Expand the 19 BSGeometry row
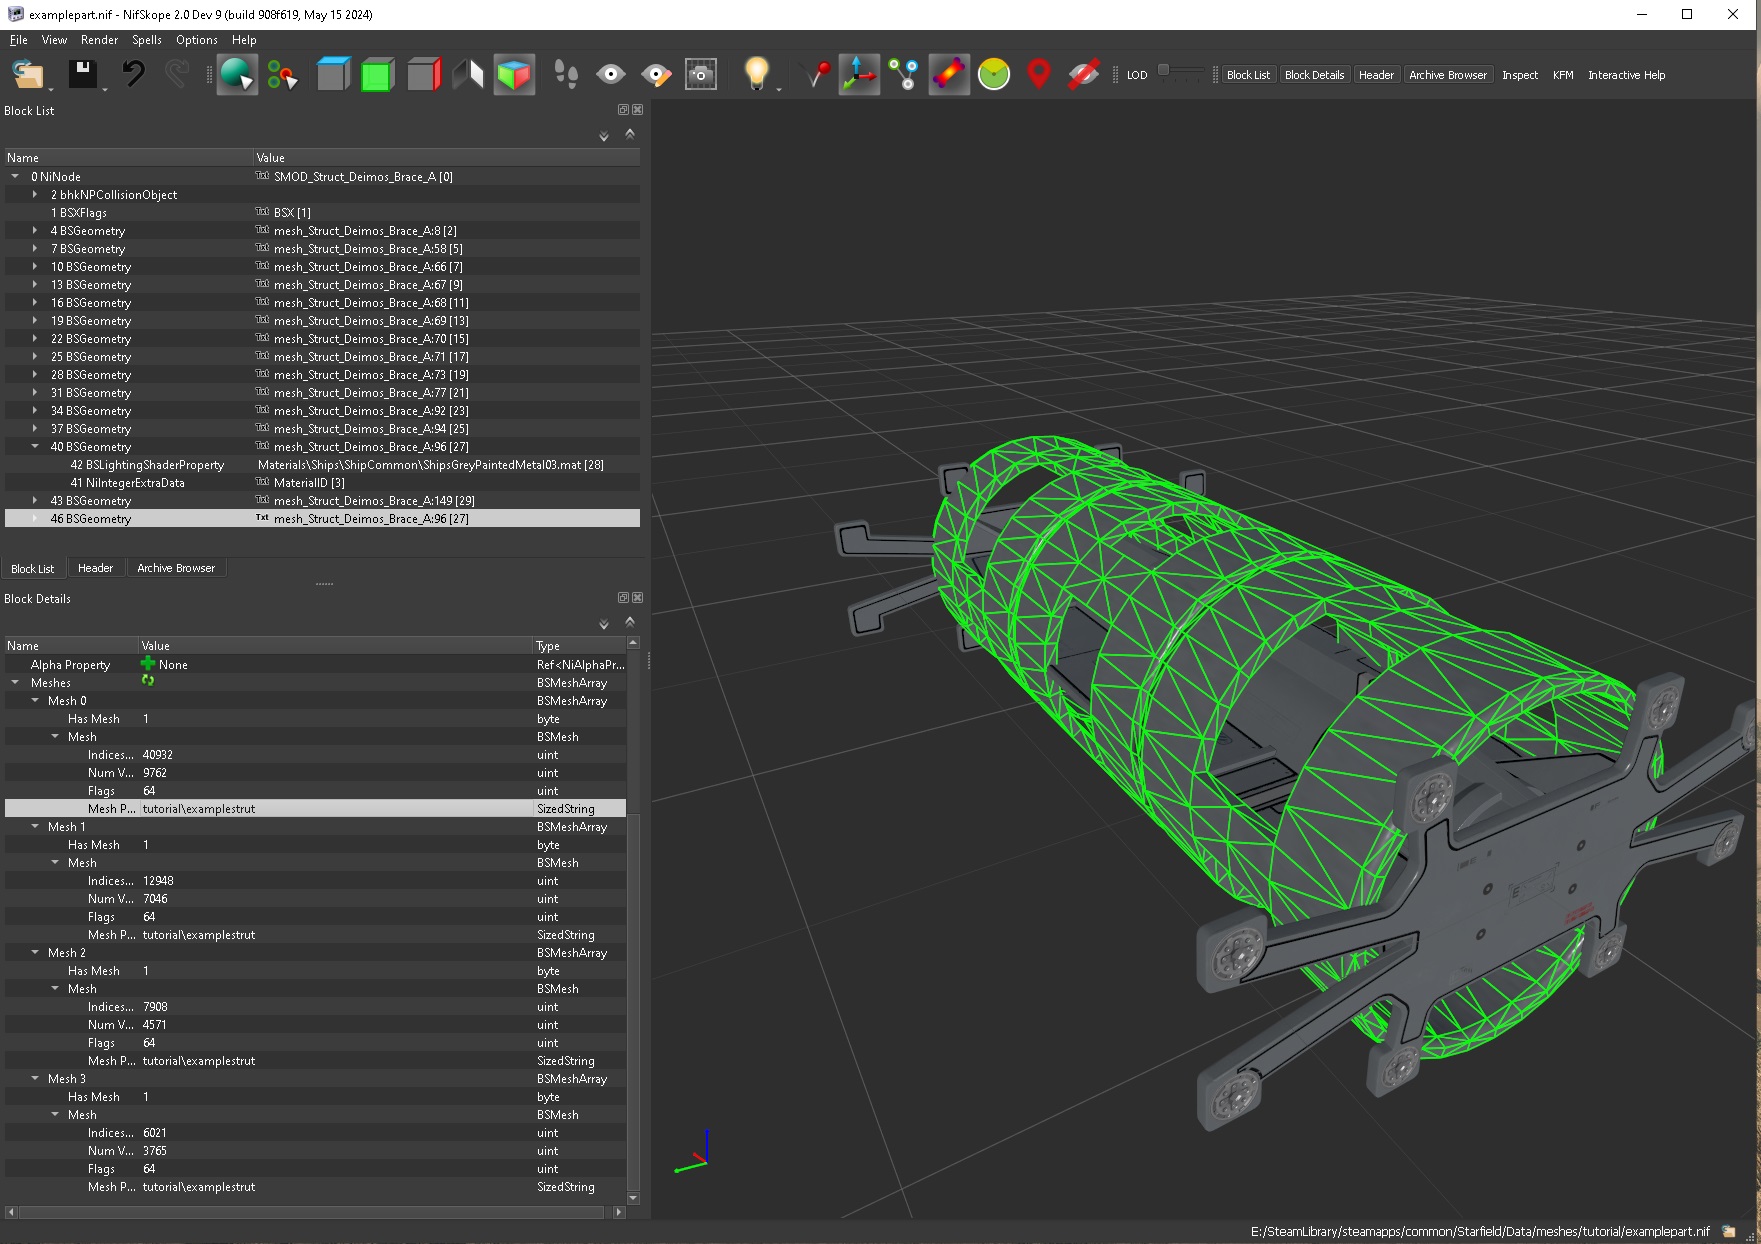 pos(35,321)
